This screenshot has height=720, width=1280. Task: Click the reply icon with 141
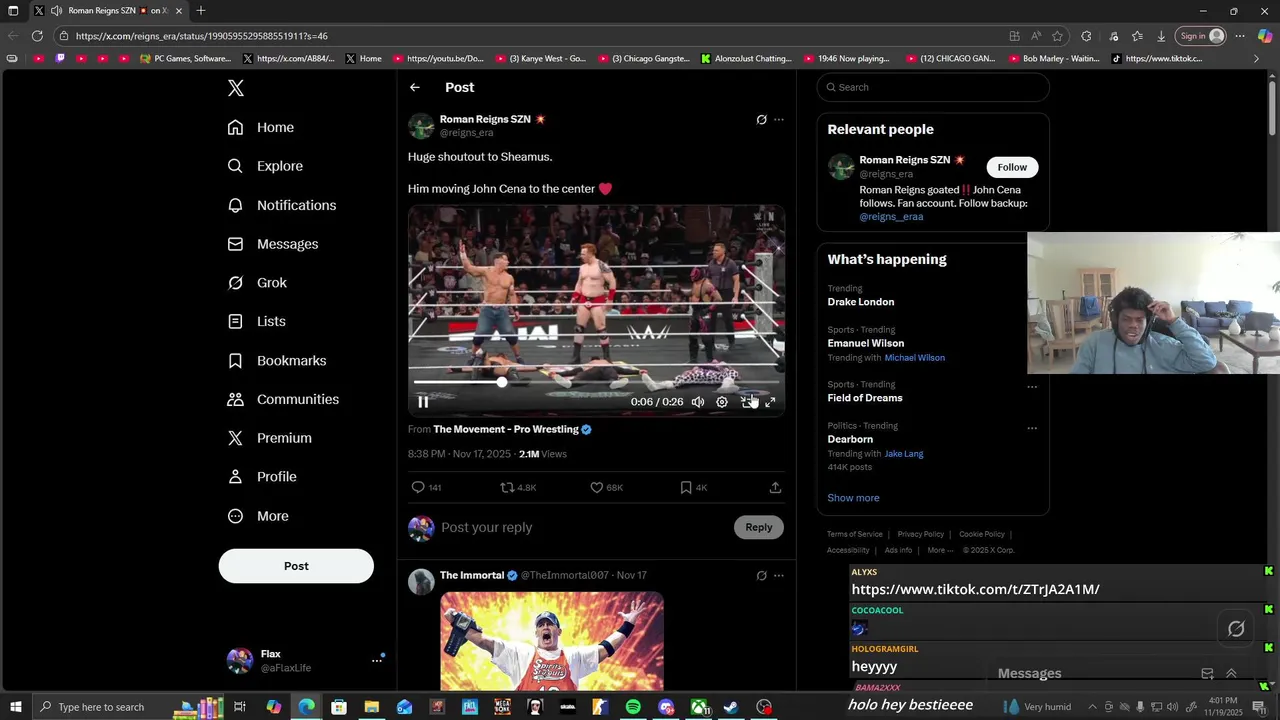tap(418, 488)
